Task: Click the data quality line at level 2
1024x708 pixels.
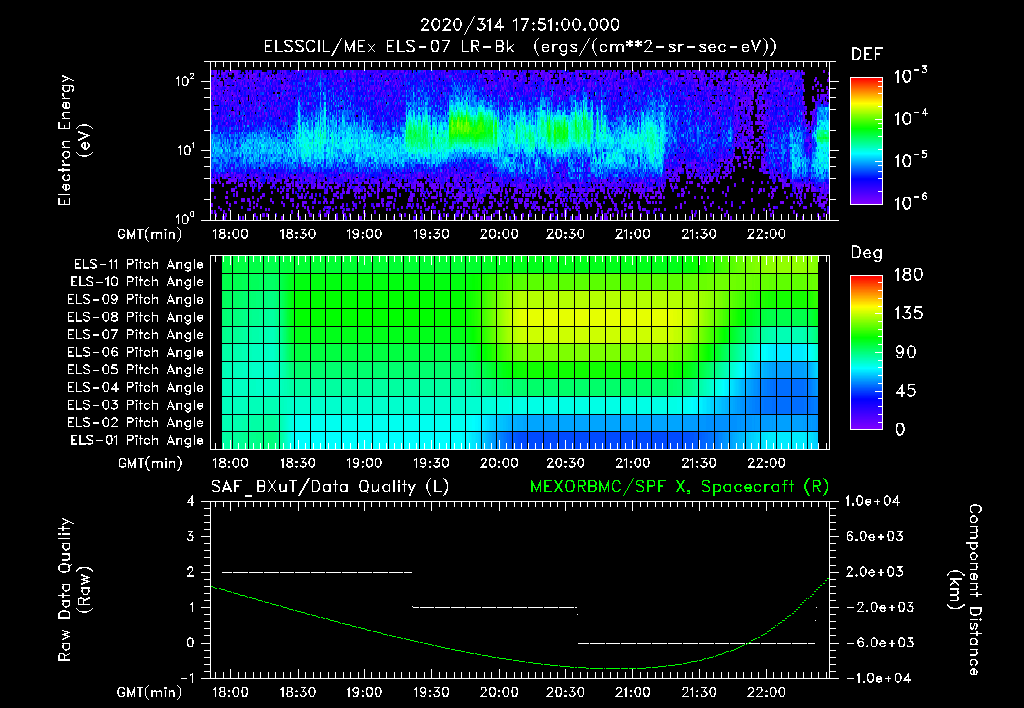Action: pos(317,572)
